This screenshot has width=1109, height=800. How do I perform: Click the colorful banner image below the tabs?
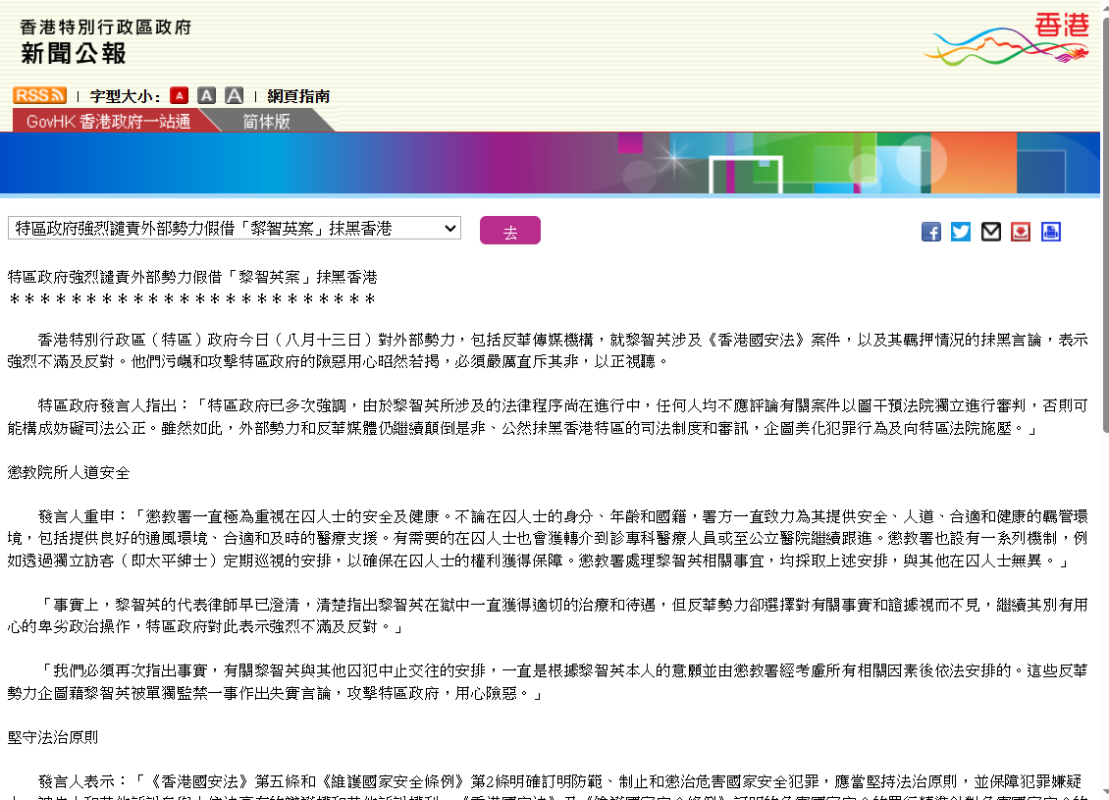[x=550, y=163]
